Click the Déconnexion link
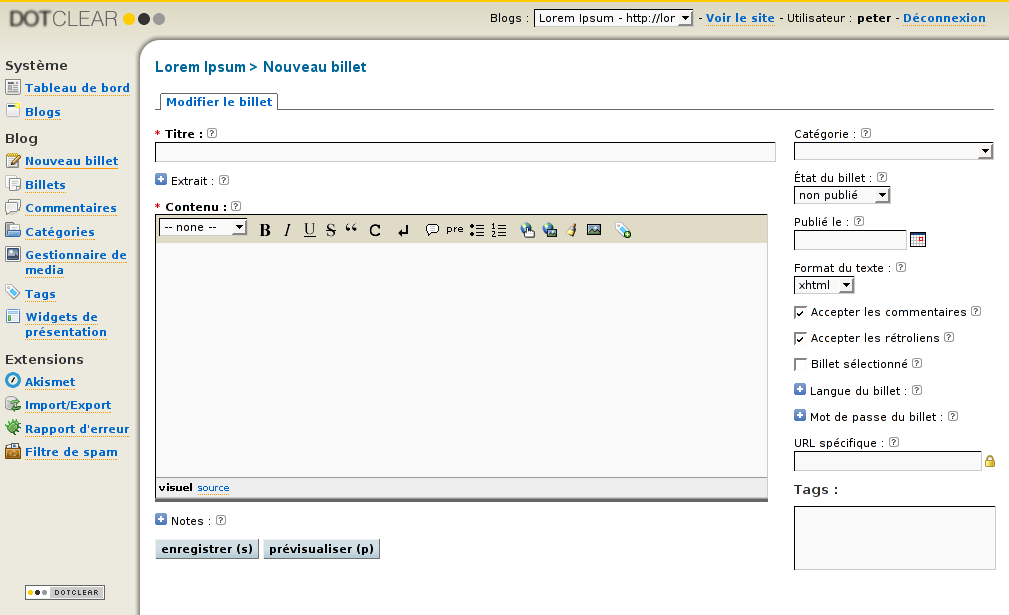This screenshot has width=1009, height=615. click(943, 18)
